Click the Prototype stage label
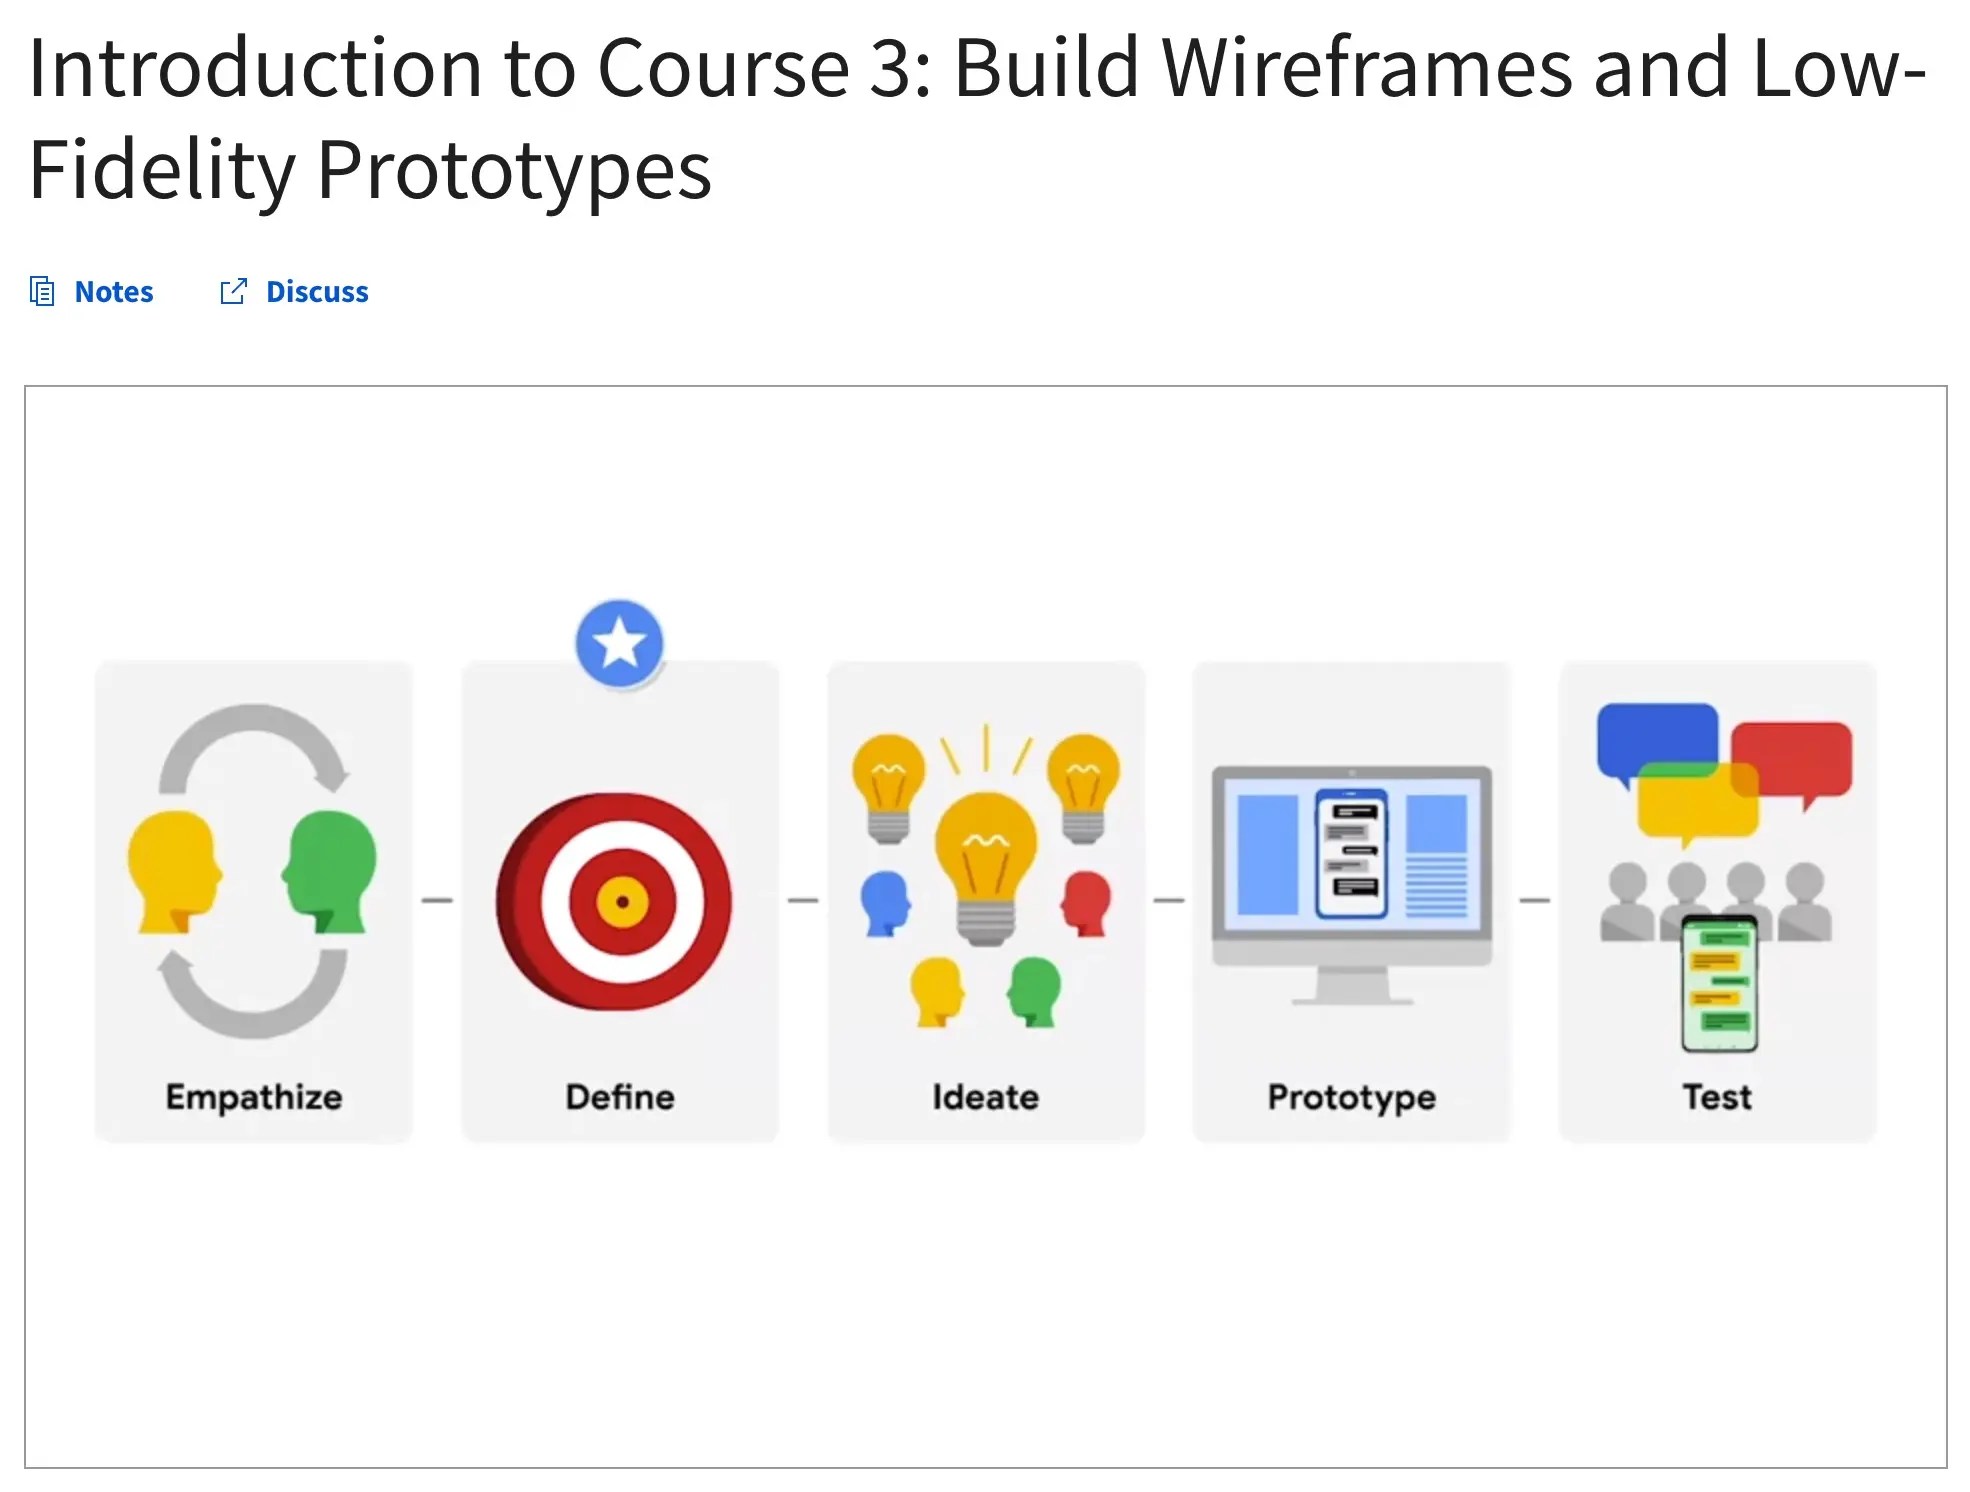The height and width of the screenshot is (1492, 1970). click(x=1350, y=1096)
